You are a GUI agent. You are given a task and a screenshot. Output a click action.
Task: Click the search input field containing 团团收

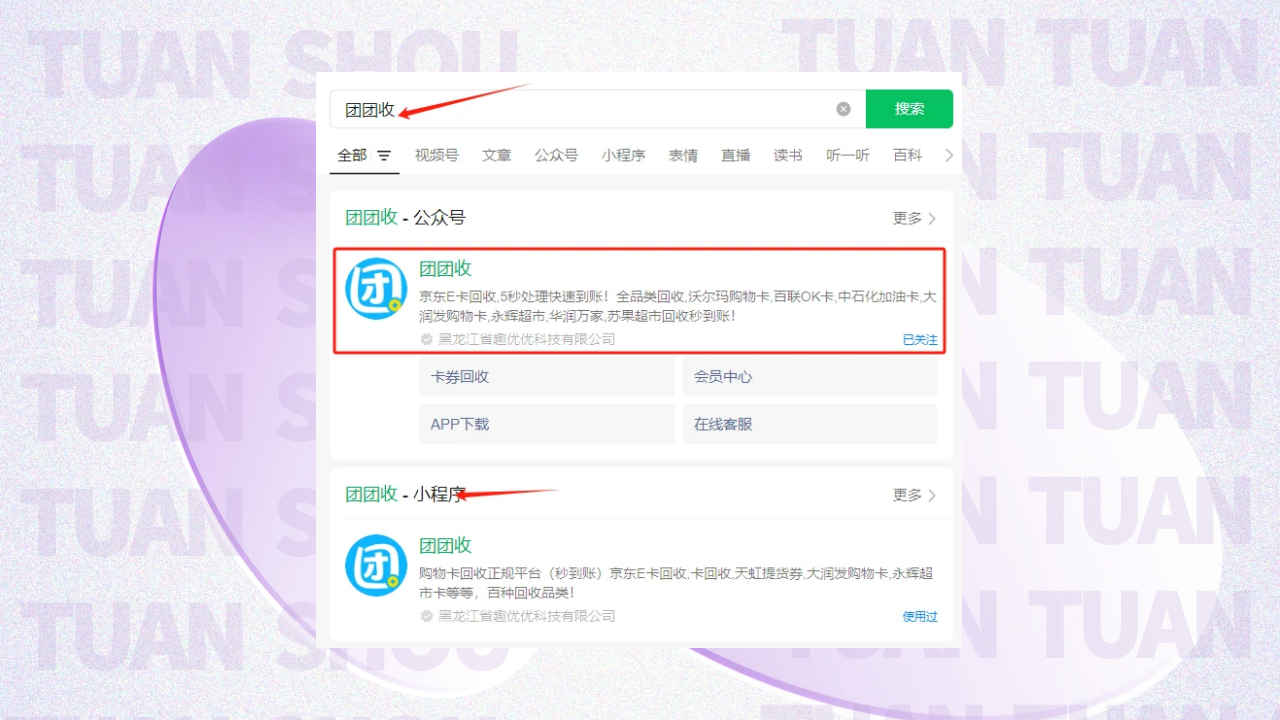pos(597,109)
